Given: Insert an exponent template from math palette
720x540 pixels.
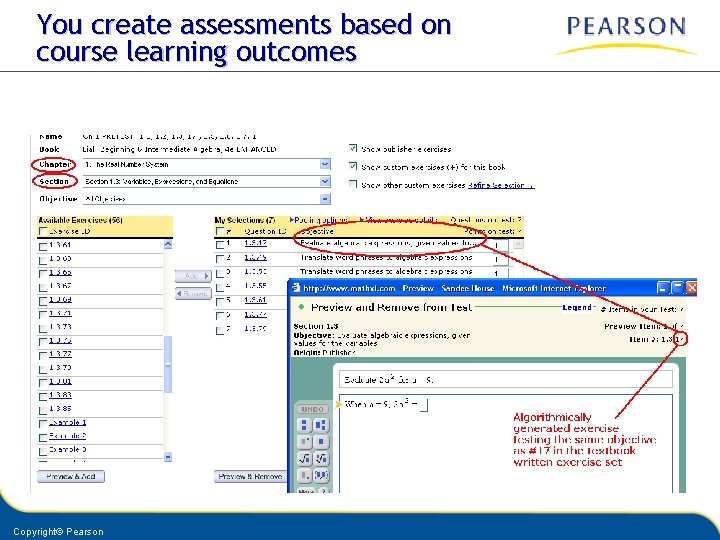Looking at the screenshot, I should (x=304, y=442).
